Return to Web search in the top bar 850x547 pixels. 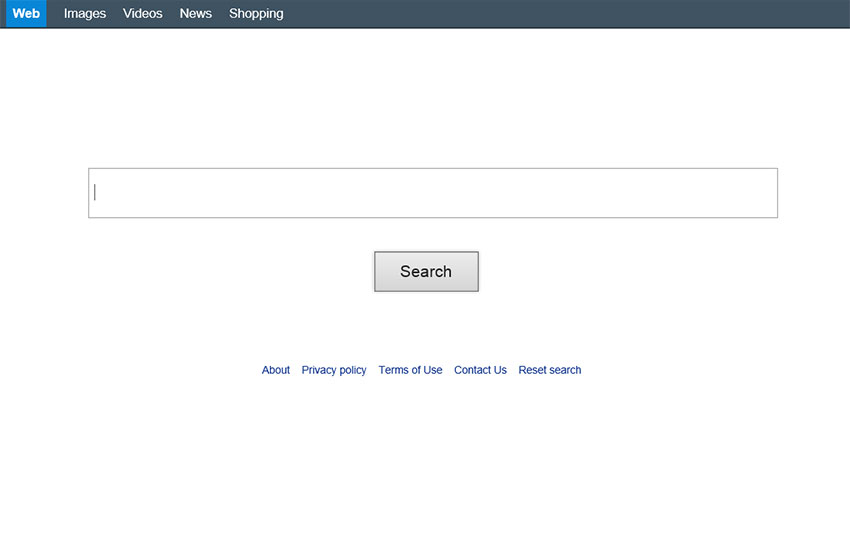[x=26, y=14]
